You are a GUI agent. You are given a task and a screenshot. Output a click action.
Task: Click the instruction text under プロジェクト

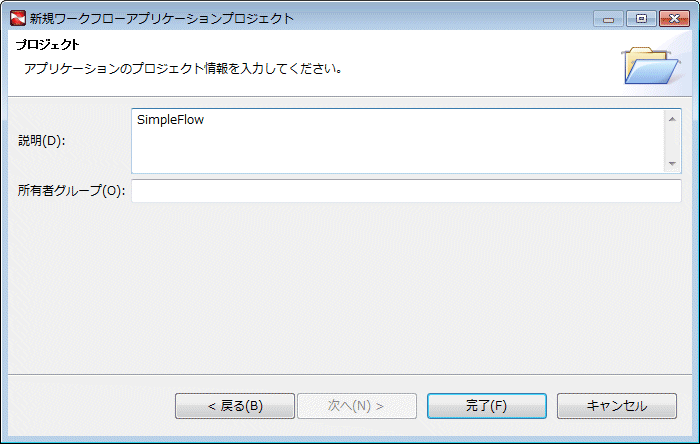(183, 69)
